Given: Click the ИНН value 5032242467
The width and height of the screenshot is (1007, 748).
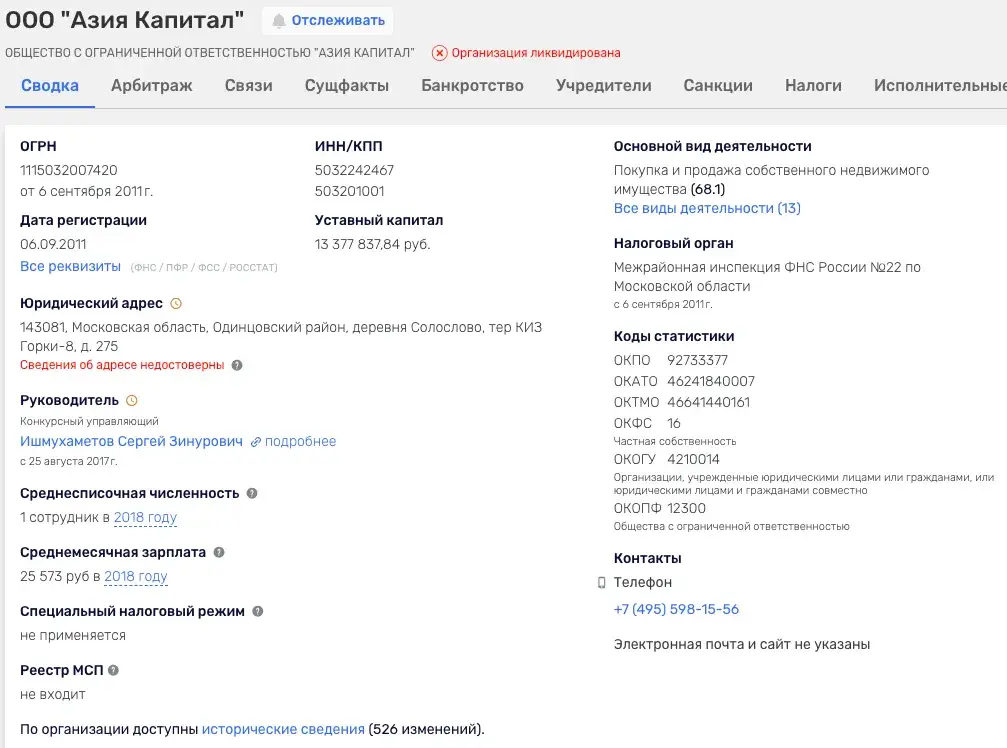Looking at the screenshot, I should [354, 170].
